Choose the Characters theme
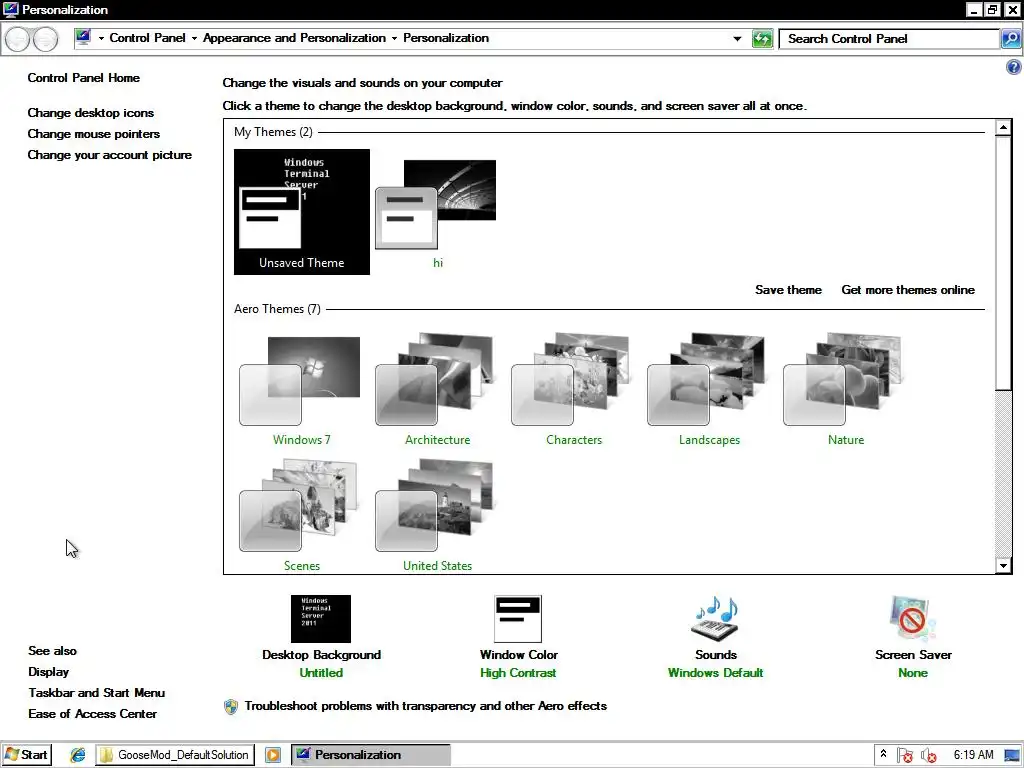Screen dimensions: 1024x768 (x=573, y=389)
